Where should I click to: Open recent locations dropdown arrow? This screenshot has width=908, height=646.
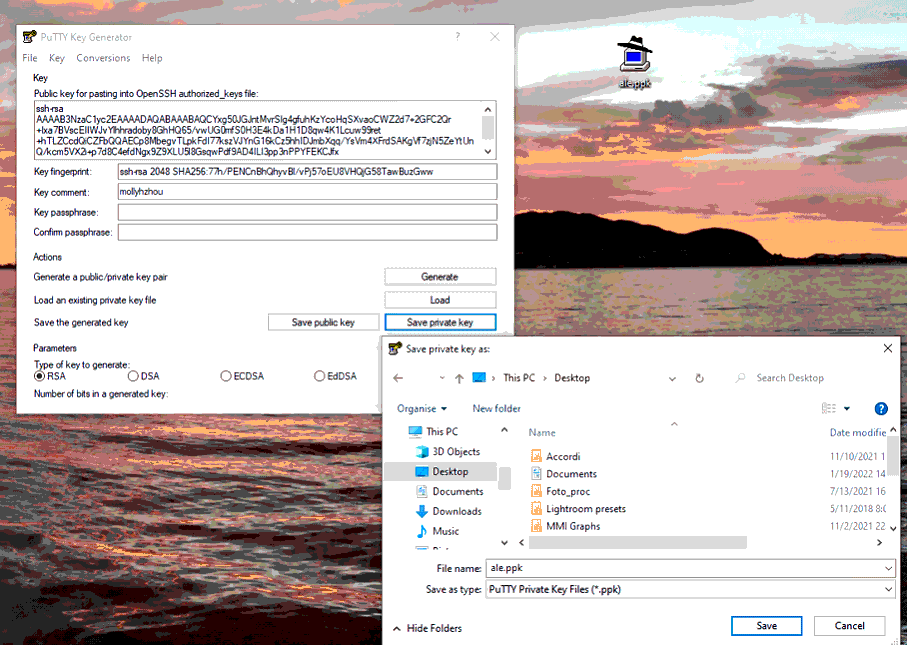click(442, 377)
